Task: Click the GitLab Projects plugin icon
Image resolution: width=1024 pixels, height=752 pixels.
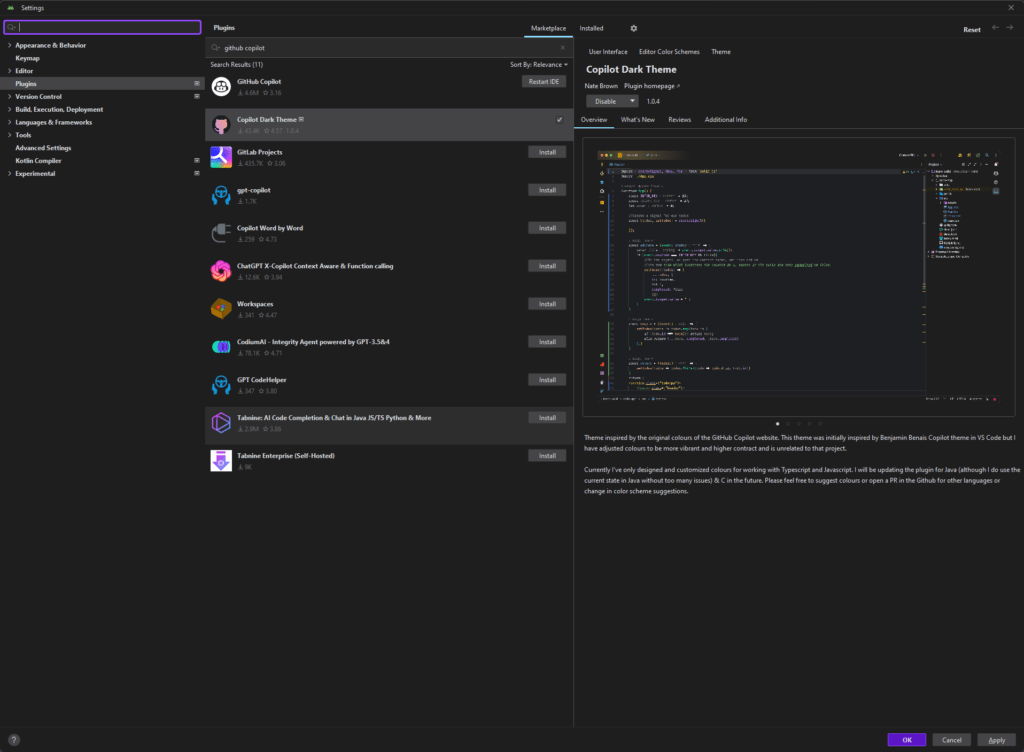Action: 222,157
